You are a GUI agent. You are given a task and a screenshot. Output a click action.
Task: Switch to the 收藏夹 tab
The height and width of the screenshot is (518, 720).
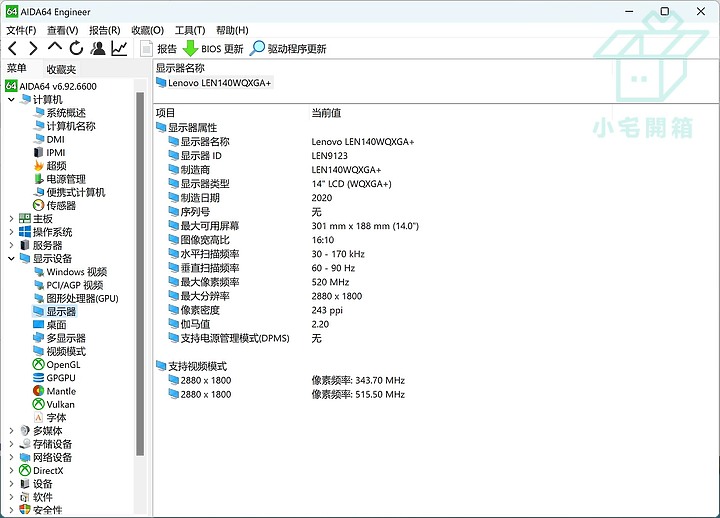coord(61,69)
